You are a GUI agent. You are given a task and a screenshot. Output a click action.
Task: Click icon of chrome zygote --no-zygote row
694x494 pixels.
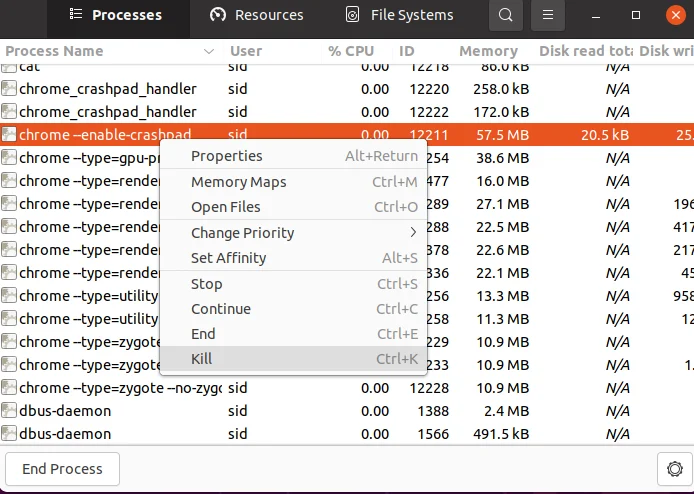point(9,388)
